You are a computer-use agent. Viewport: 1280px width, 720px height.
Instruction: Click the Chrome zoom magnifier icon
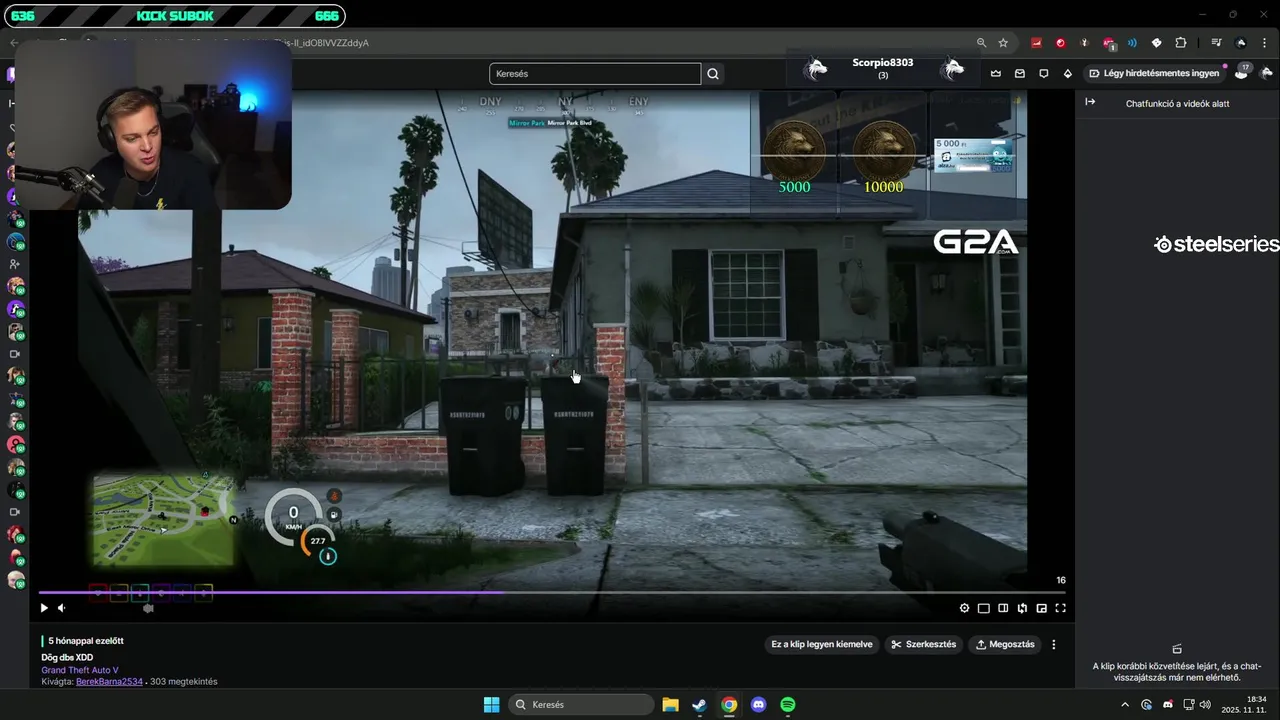tap(981, 43)
